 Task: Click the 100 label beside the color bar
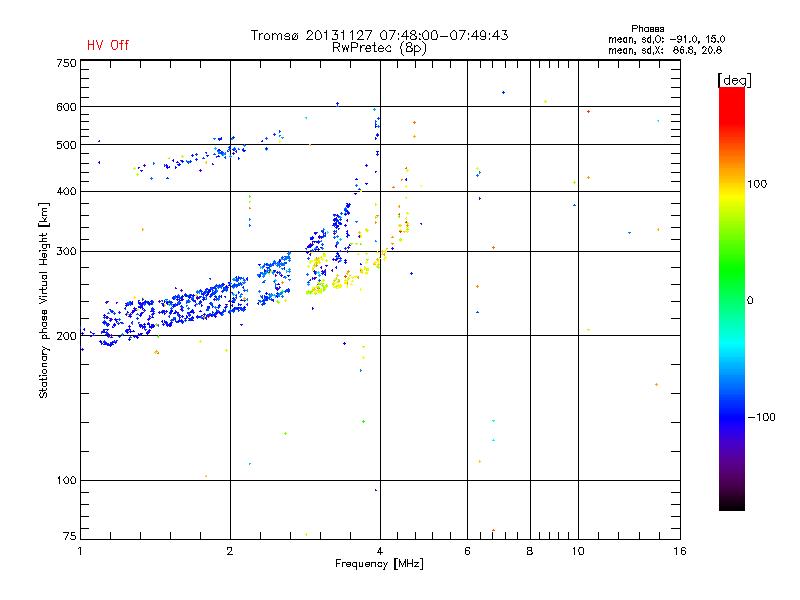coord(757,184)
